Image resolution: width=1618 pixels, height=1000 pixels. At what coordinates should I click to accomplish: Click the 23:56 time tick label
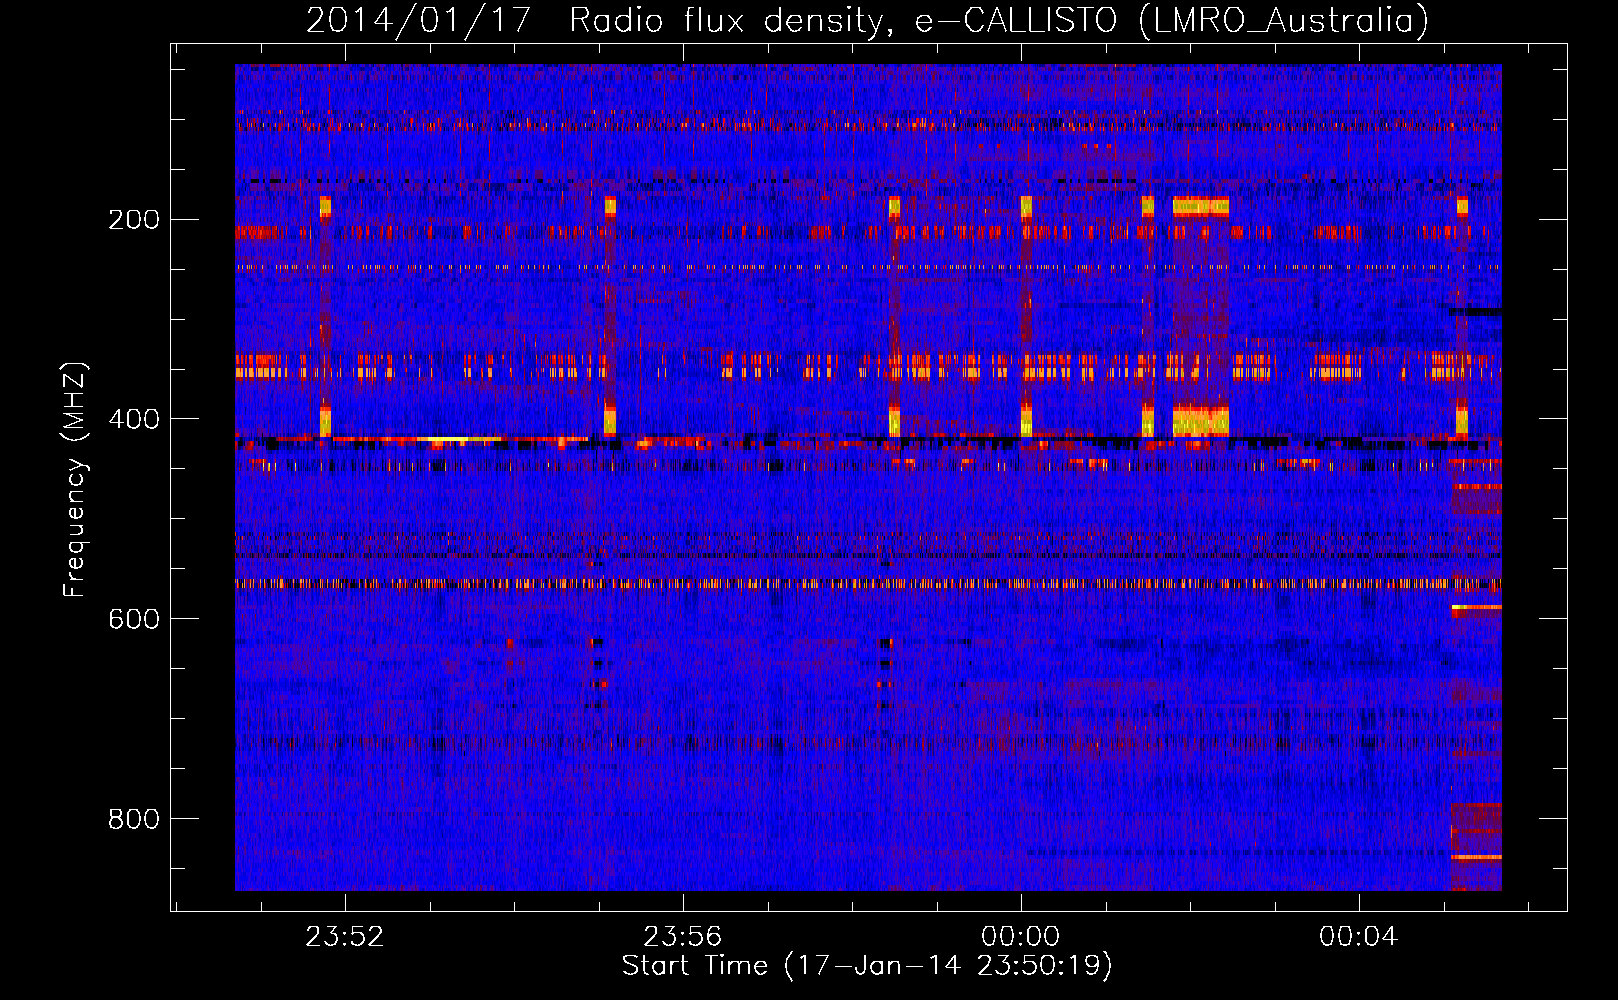682,937
